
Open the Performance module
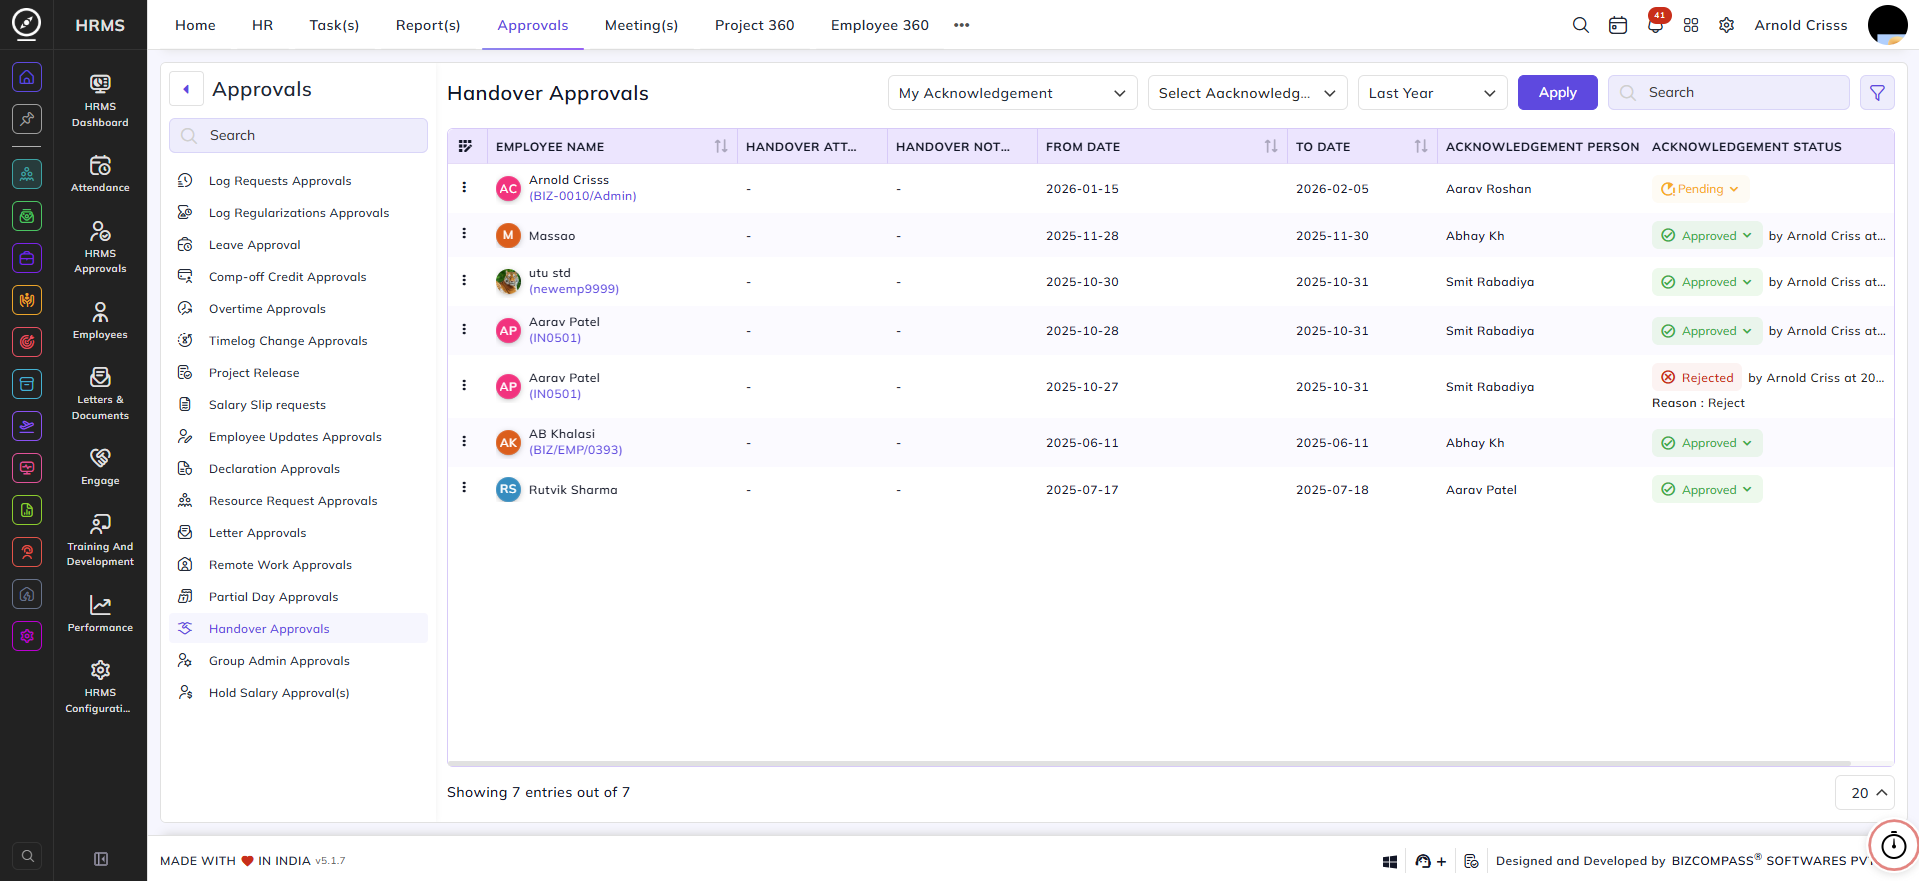pos(100,613)
